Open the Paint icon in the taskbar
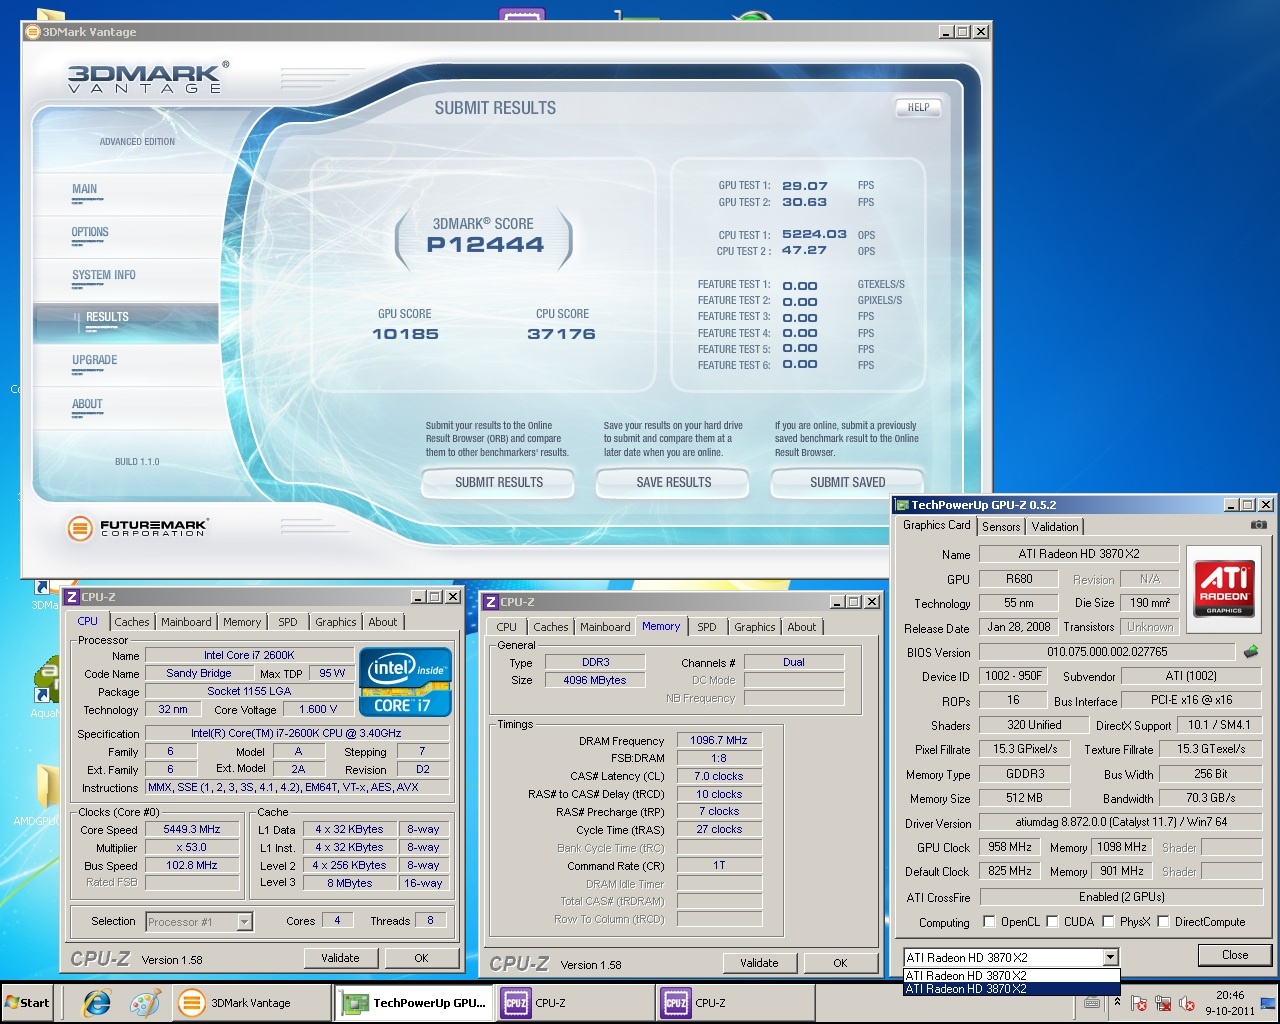 [145, 1003]
